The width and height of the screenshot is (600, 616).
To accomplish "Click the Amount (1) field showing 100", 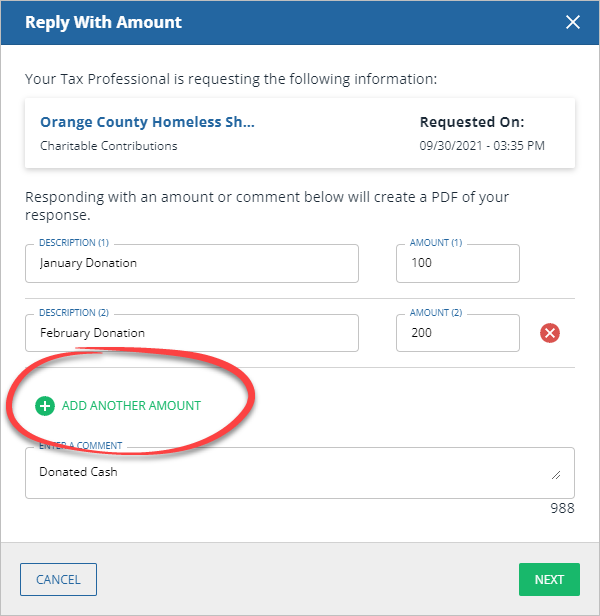I will pos(457,264).
